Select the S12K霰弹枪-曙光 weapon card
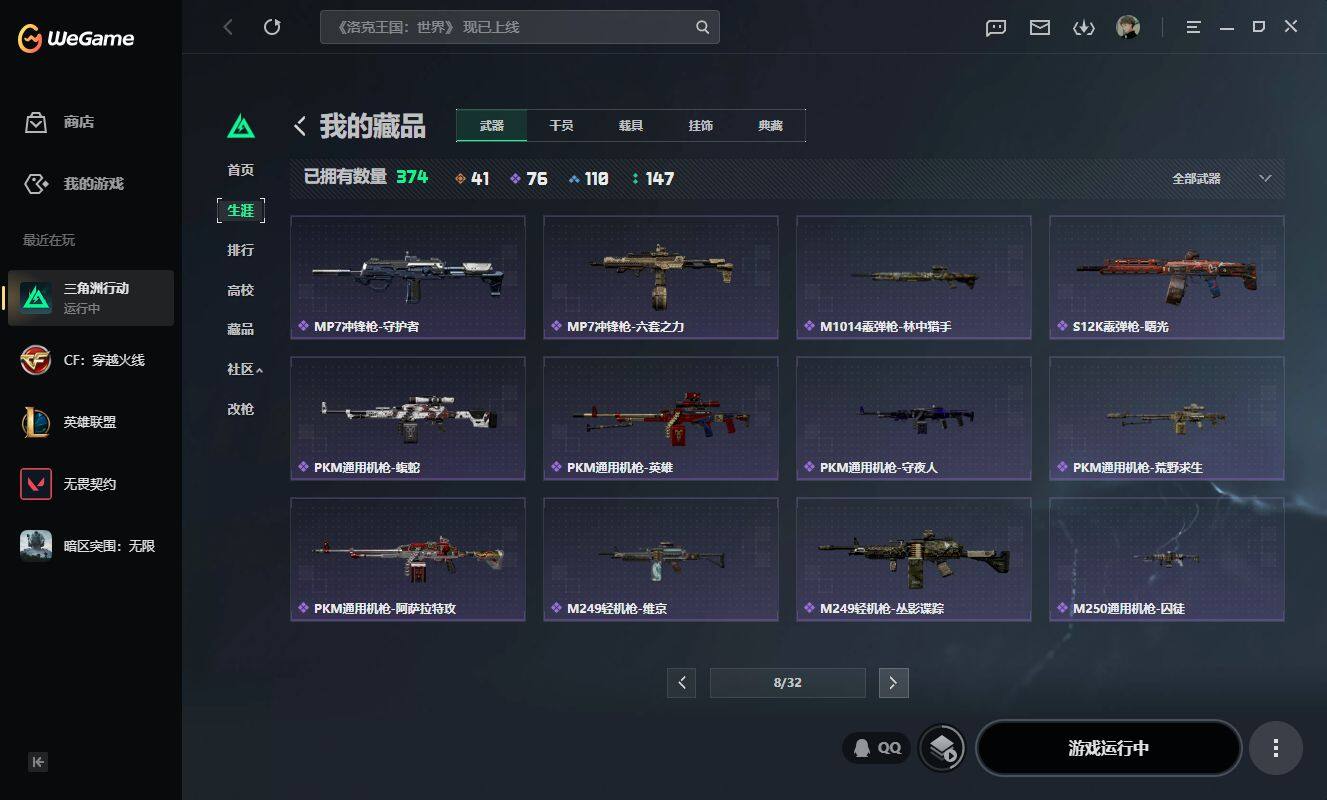1327x800 pixels. pos(1166,277)
